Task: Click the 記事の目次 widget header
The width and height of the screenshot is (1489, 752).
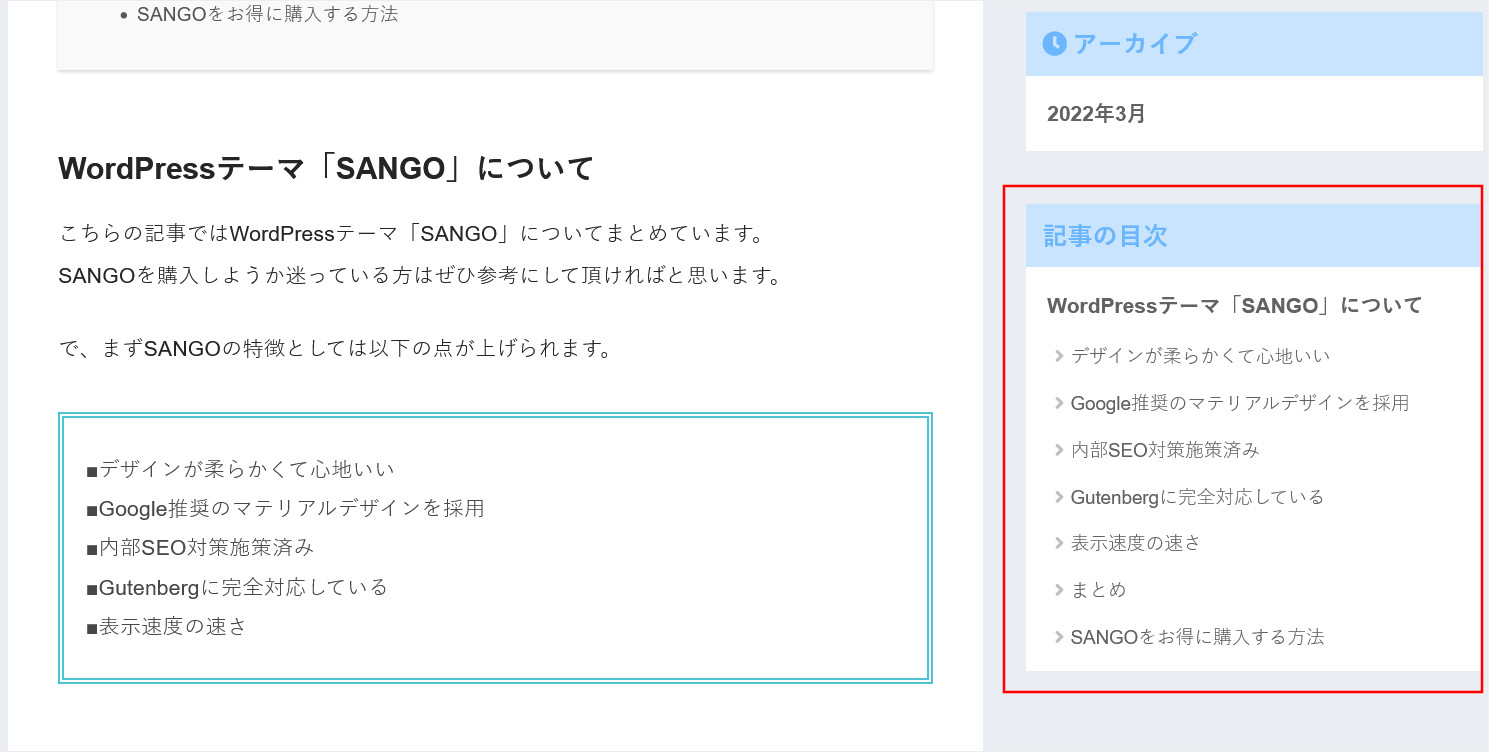Action: 1105,236
